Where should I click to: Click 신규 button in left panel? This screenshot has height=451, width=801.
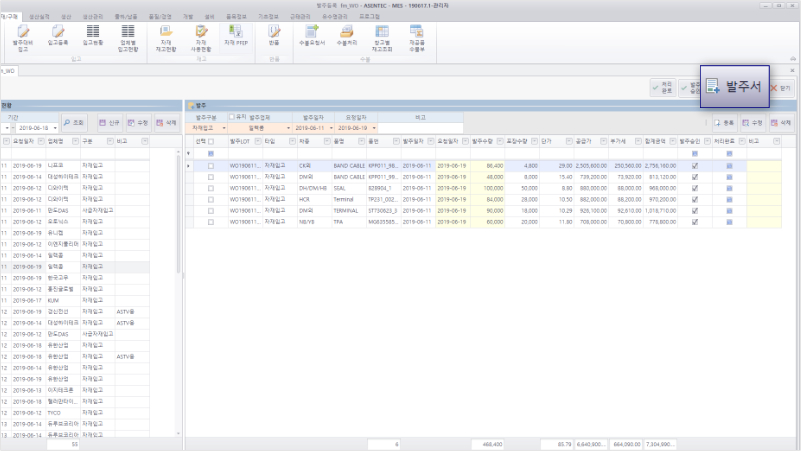click(x=110, y=123)
